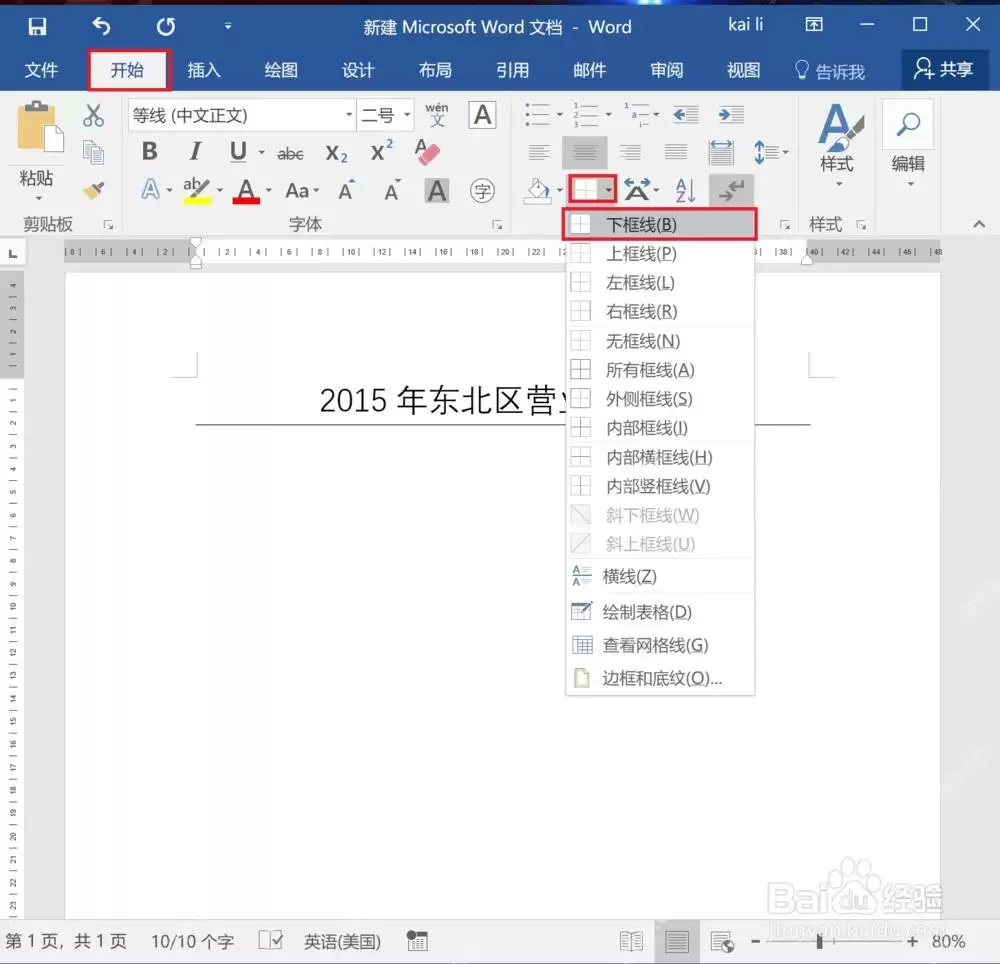Toggle Italic formatting
The height and width of the screenshot is (964, 1000).
pyautogui.click(x=195, y=152)
